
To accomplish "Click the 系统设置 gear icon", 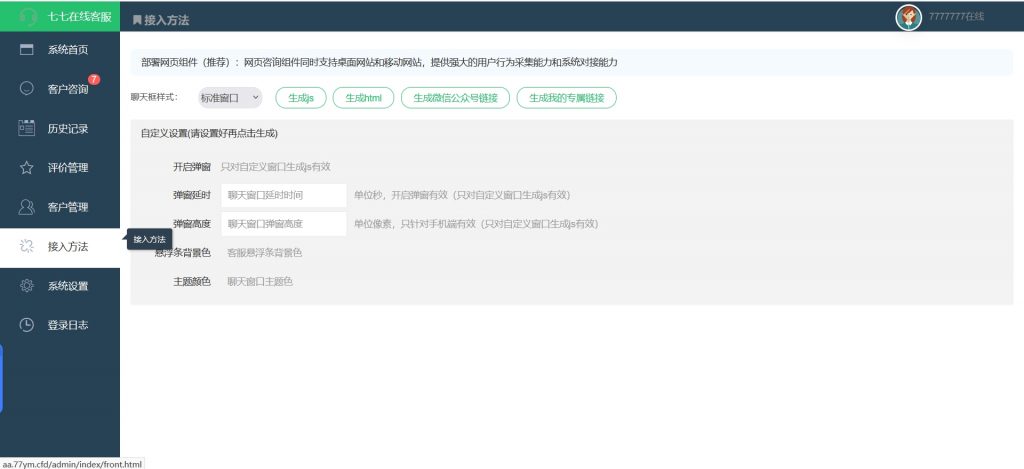I will (27, 285).
